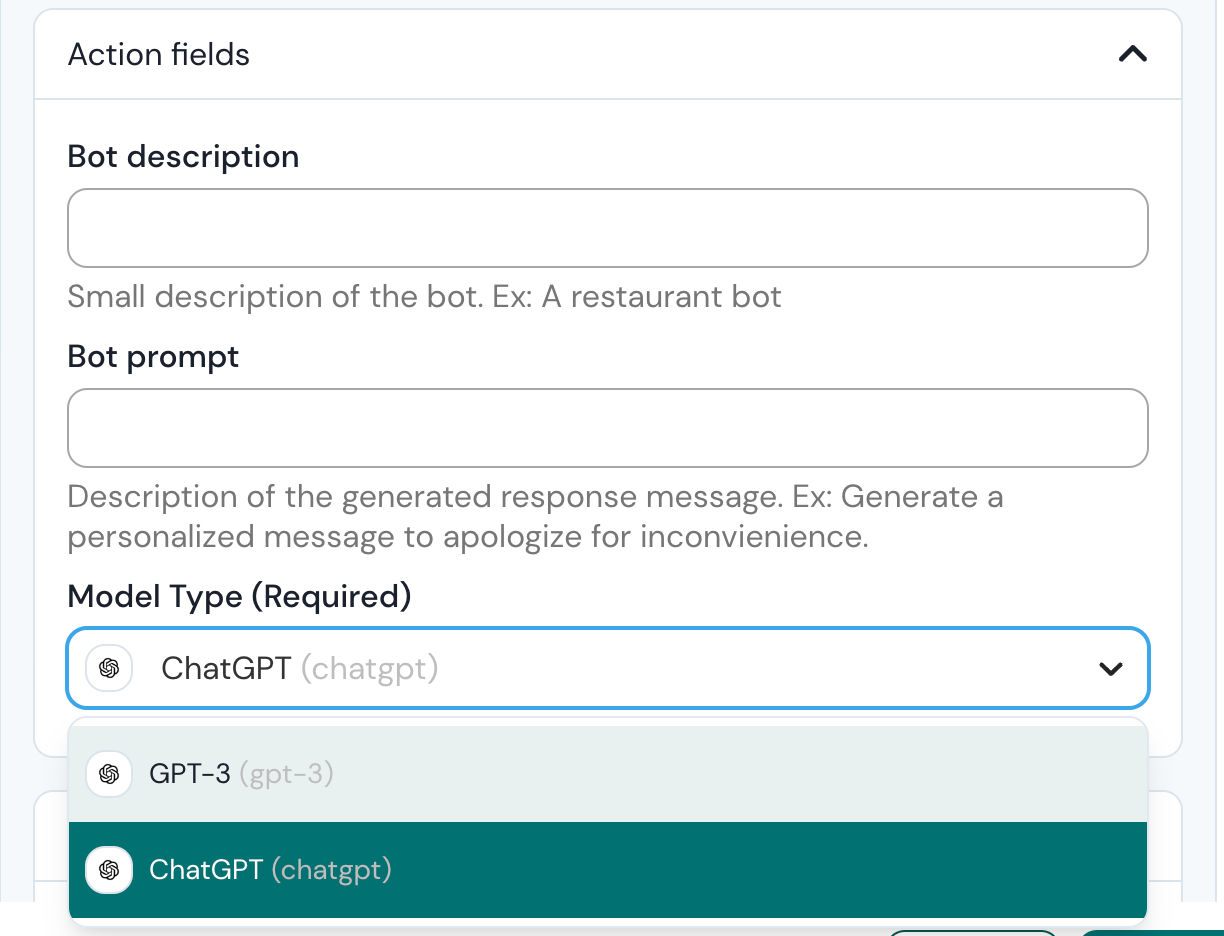This screenshot has width=1224, height=936.
Task: Click the Action fields header title
Action: point(159,54)
